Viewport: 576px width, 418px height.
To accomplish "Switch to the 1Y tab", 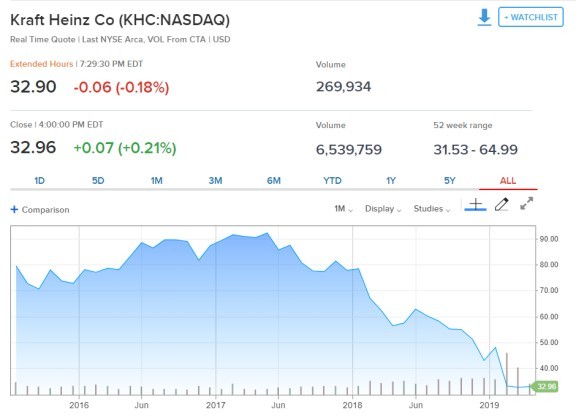I will point(391,181).
